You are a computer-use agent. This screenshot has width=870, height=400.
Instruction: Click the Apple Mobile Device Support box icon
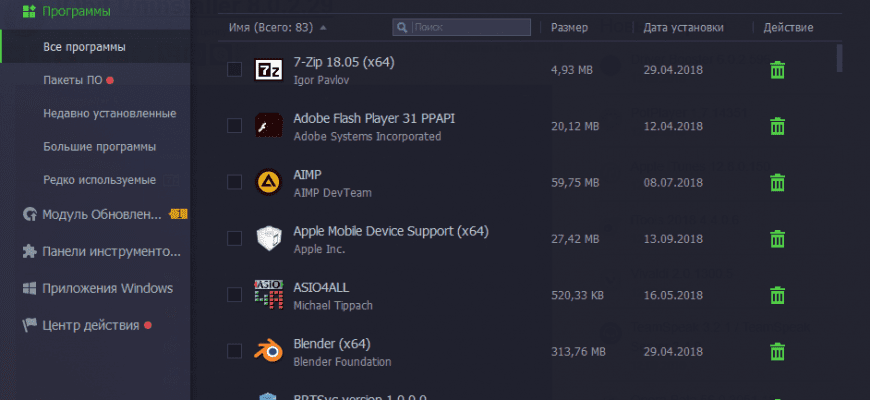point(269,239)
